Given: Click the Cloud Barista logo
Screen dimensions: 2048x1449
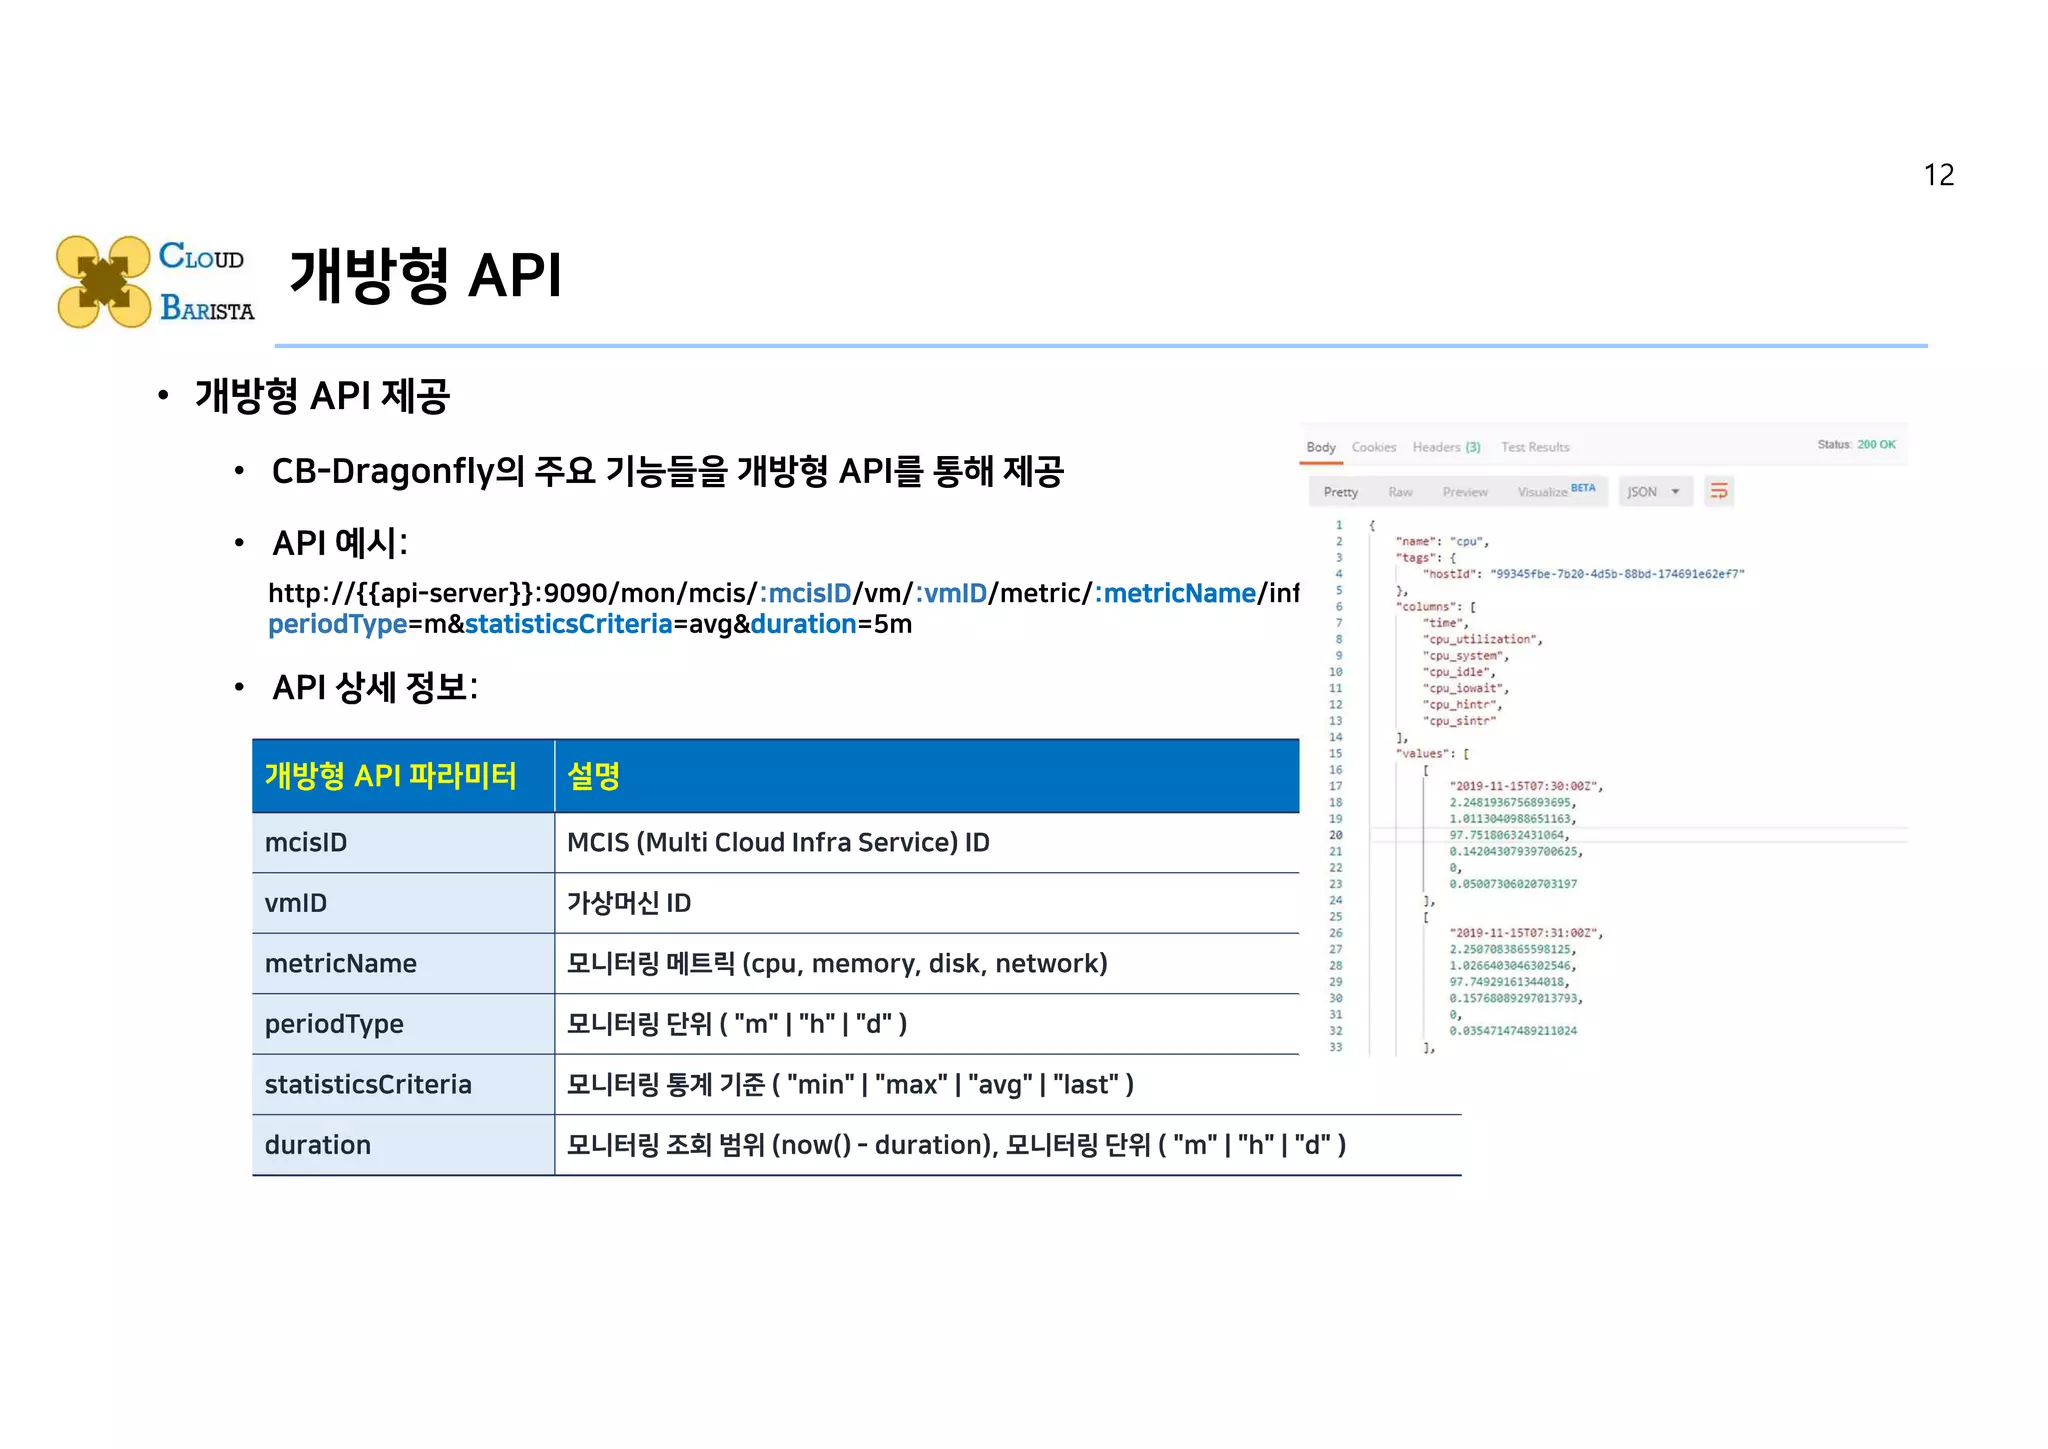Looking at the screenshot, I should point(155,282).
